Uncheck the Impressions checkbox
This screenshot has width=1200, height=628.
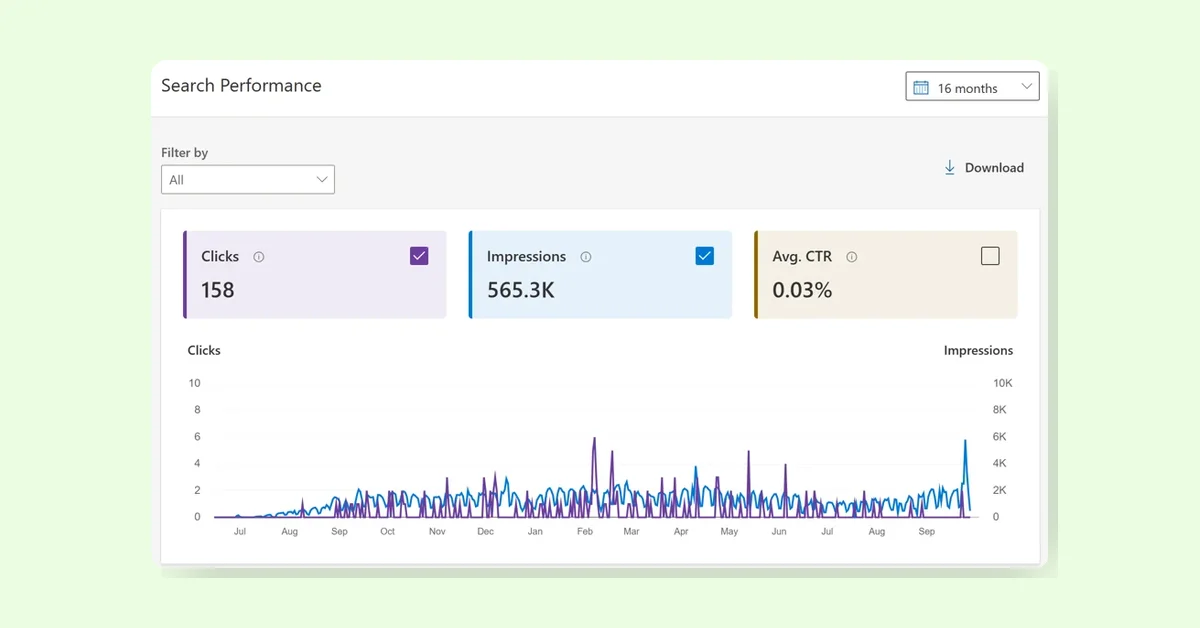click(705, 256)
